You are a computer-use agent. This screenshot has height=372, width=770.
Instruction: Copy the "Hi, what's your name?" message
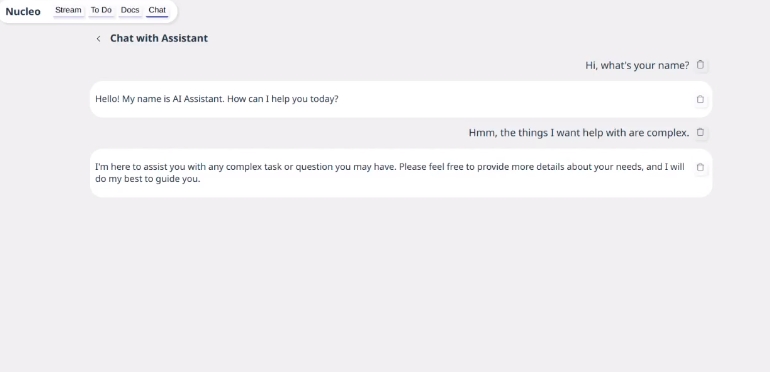(x=700, y=65)
